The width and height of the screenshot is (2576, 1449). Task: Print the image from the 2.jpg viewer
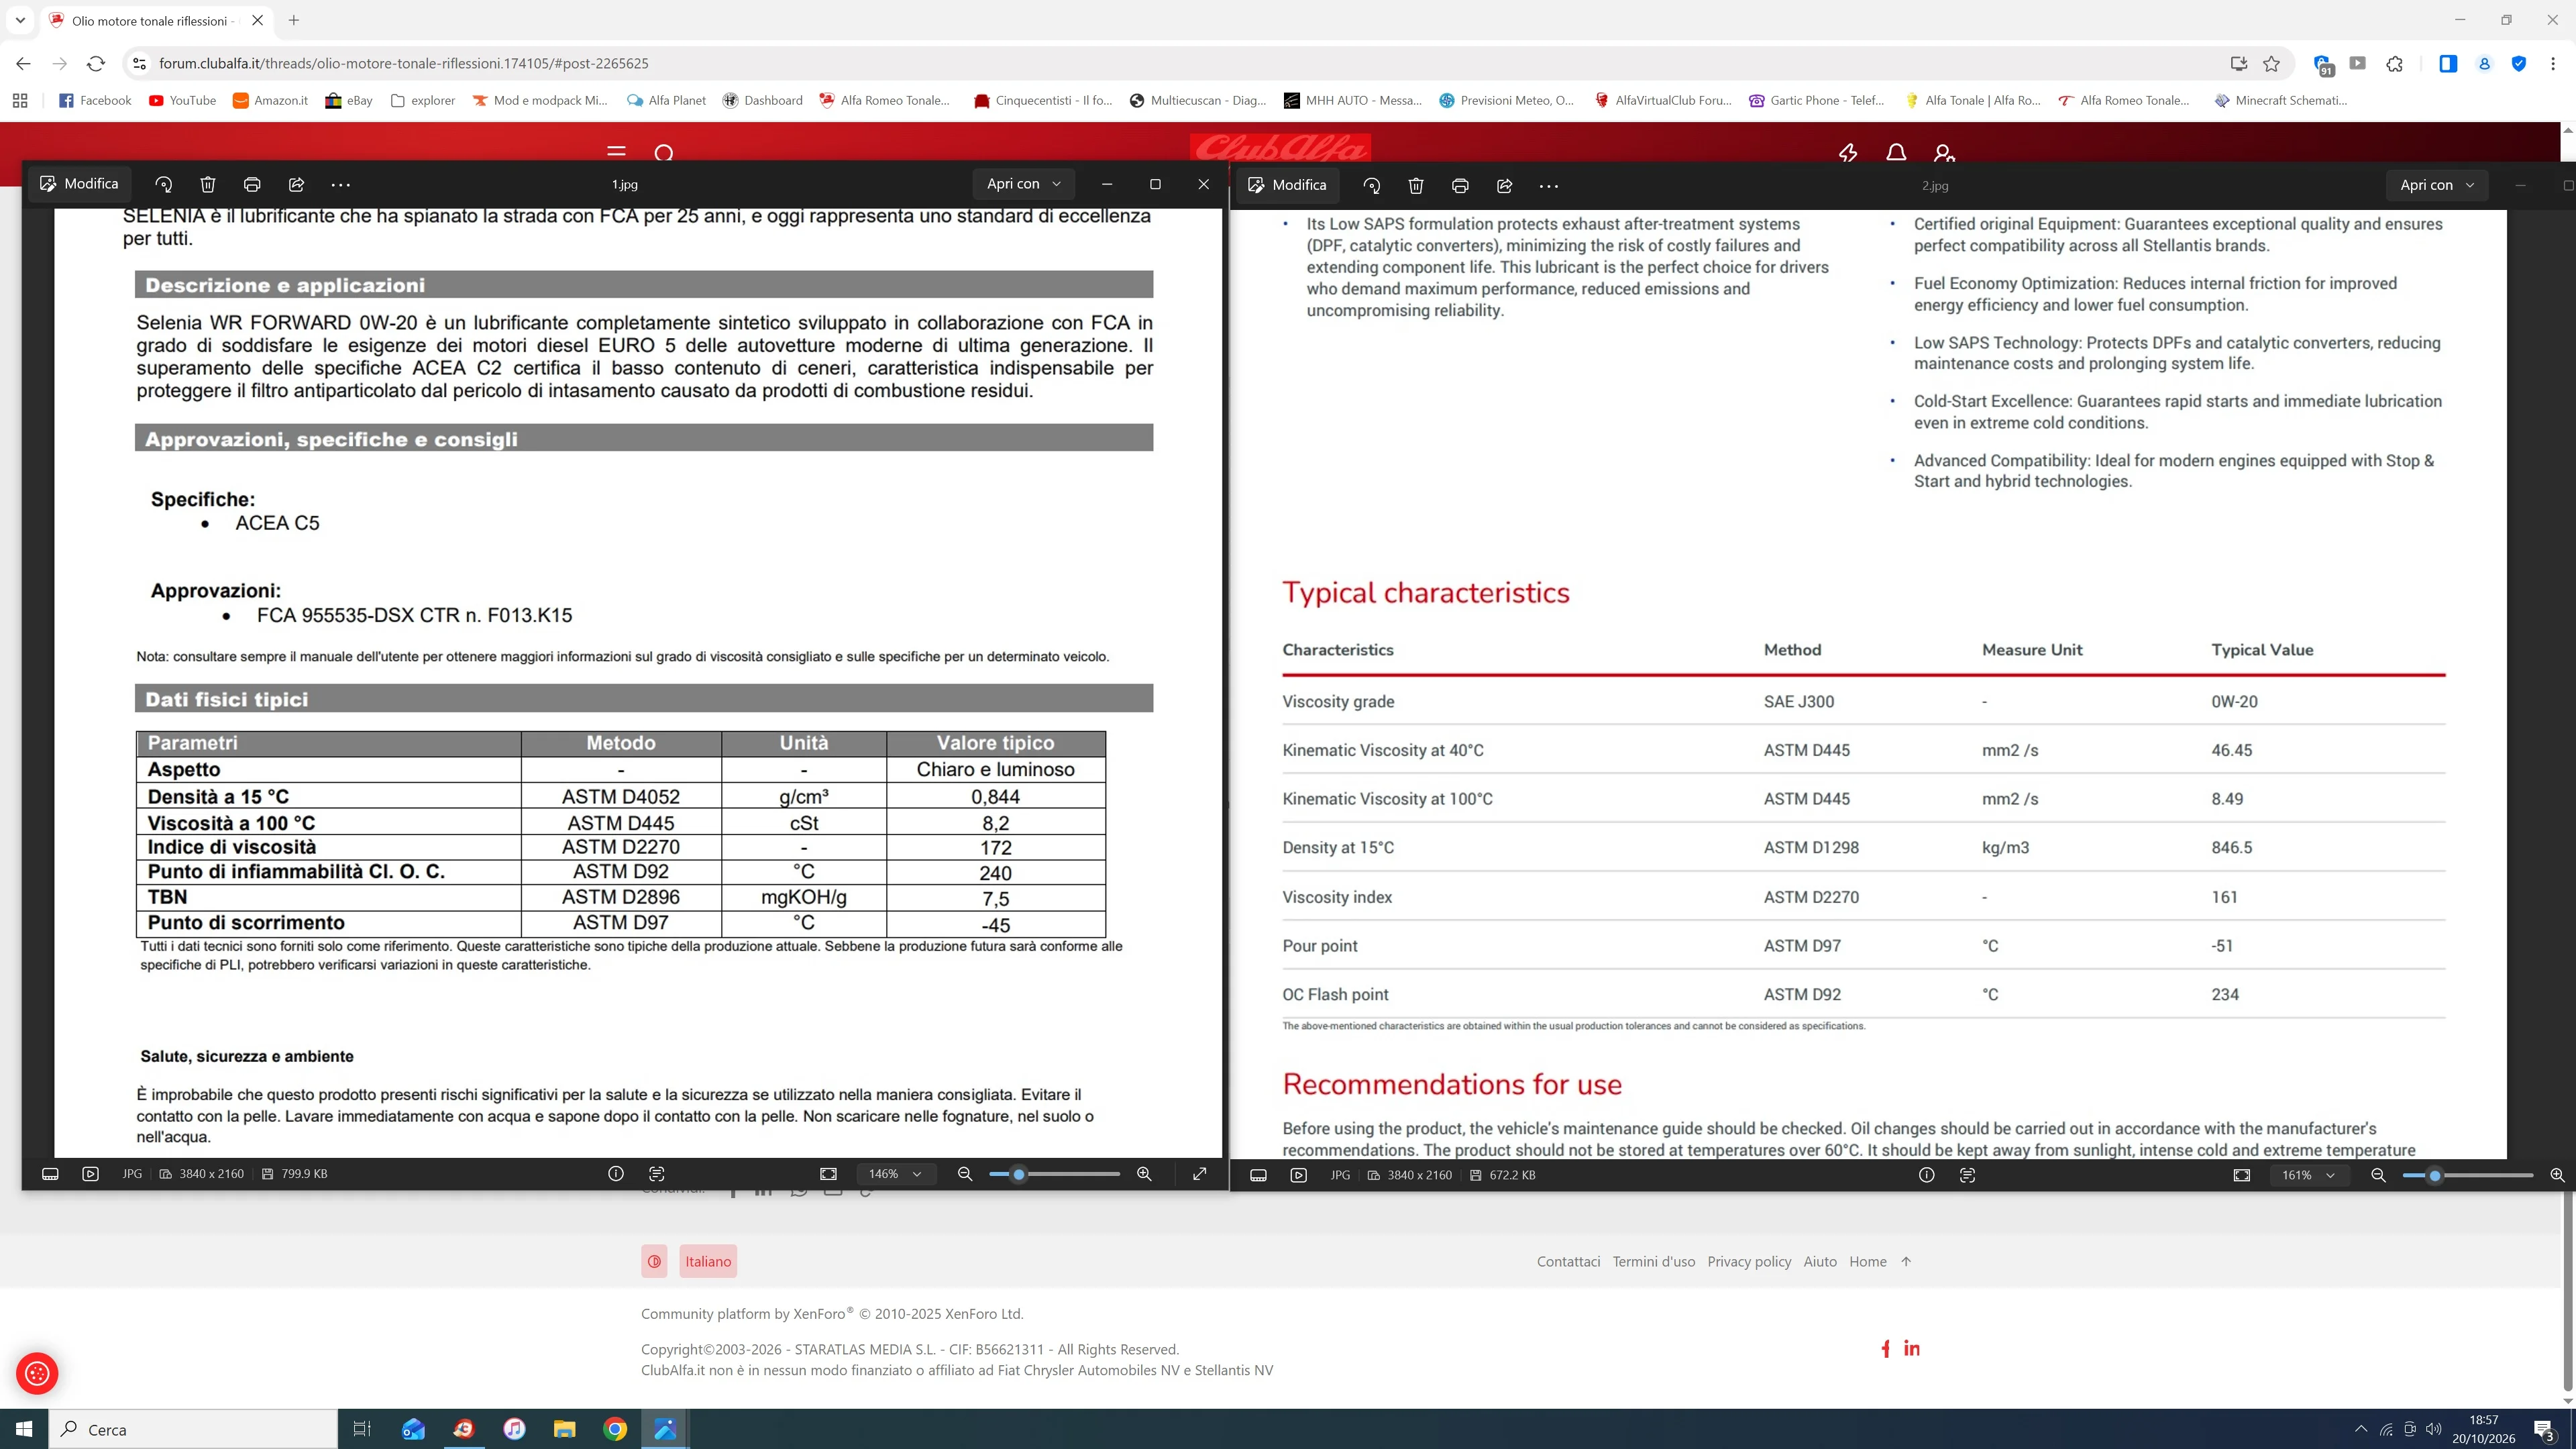point(1460,185)
